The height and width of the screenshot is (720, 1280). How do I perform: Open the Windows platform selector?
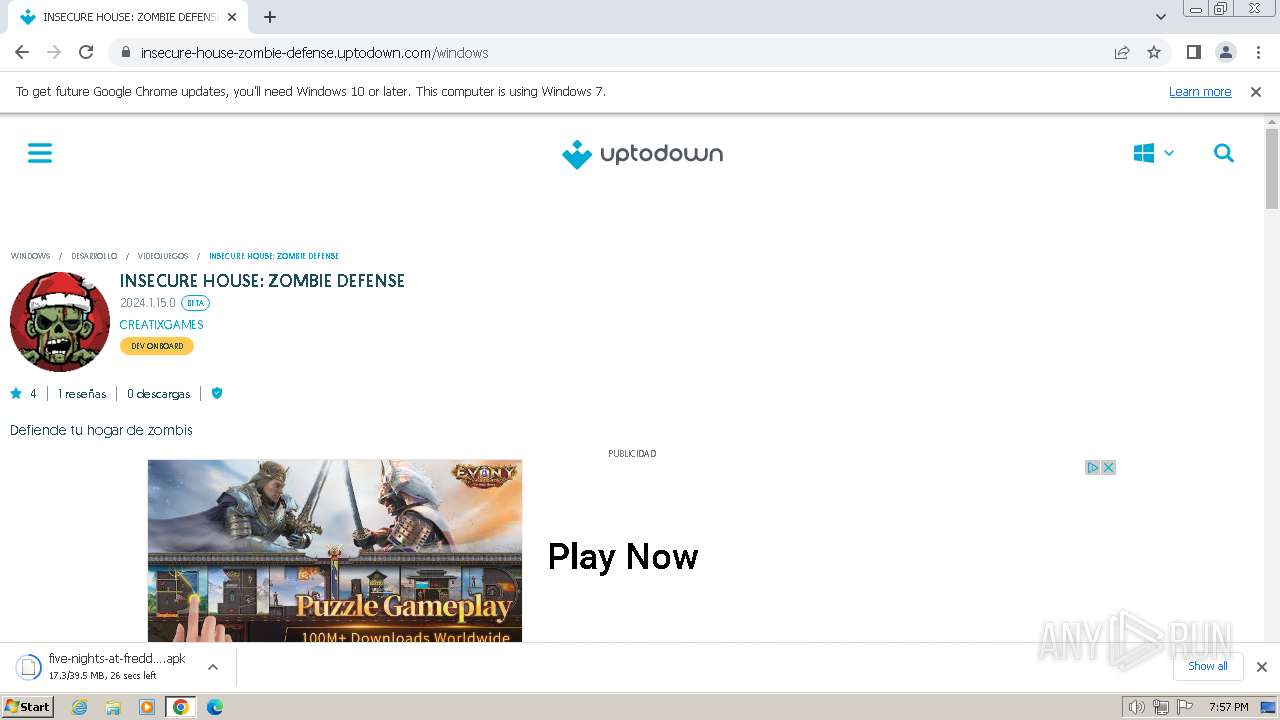coord(1154,153)
